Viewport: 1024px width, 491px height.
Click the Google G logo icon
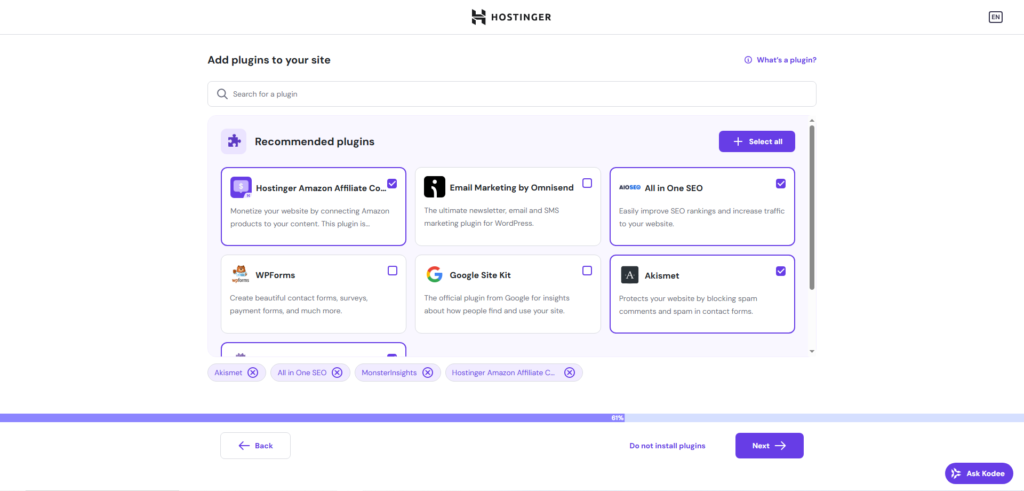tap(434, 275)
